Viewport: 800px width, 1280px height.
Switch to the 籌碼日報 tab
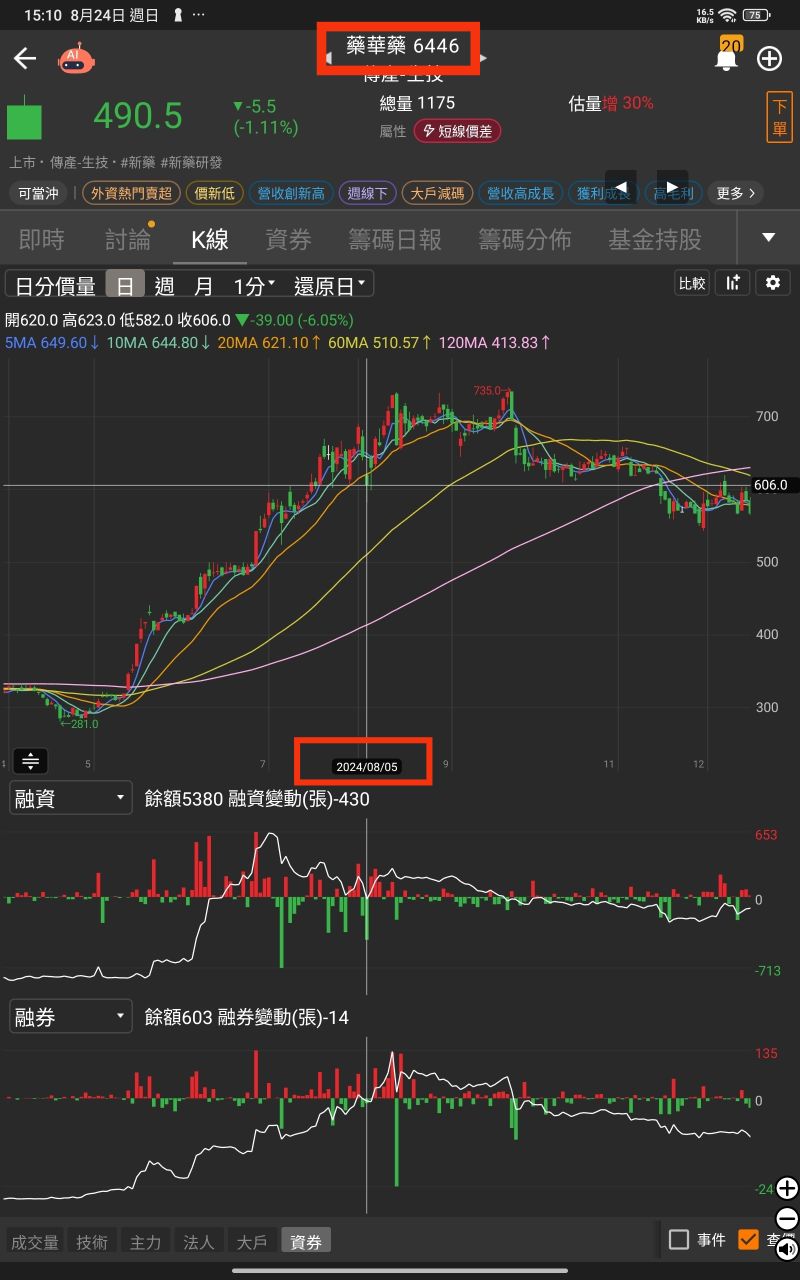pos(395,239)
